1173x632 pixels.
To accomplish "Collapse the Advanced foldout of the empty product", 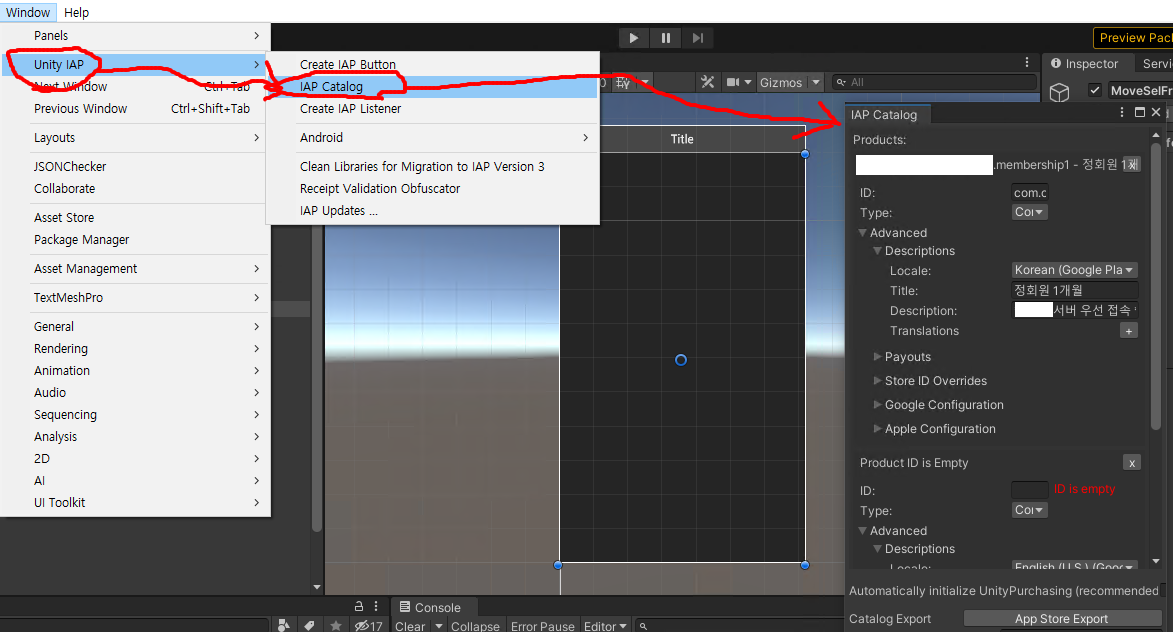I will [x=863, y=530].
